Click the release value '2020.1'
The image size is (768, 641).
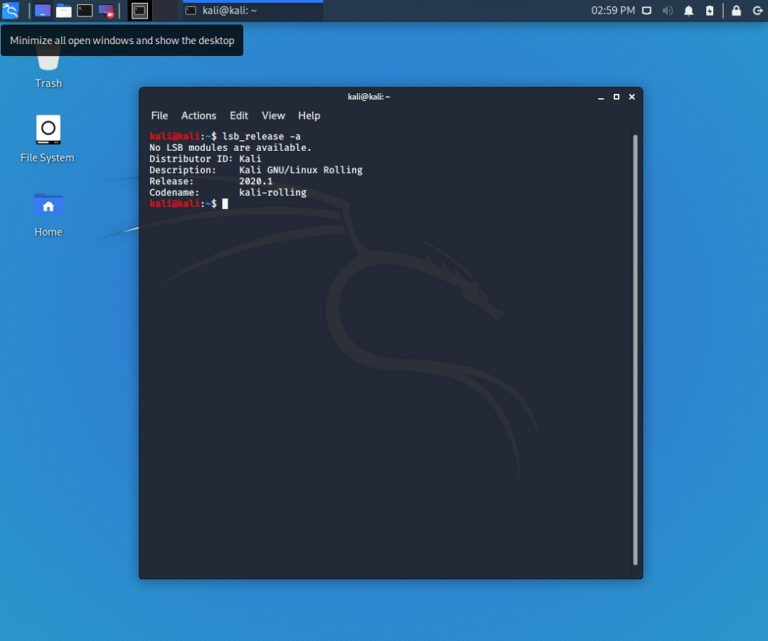[x=256, y=181]
